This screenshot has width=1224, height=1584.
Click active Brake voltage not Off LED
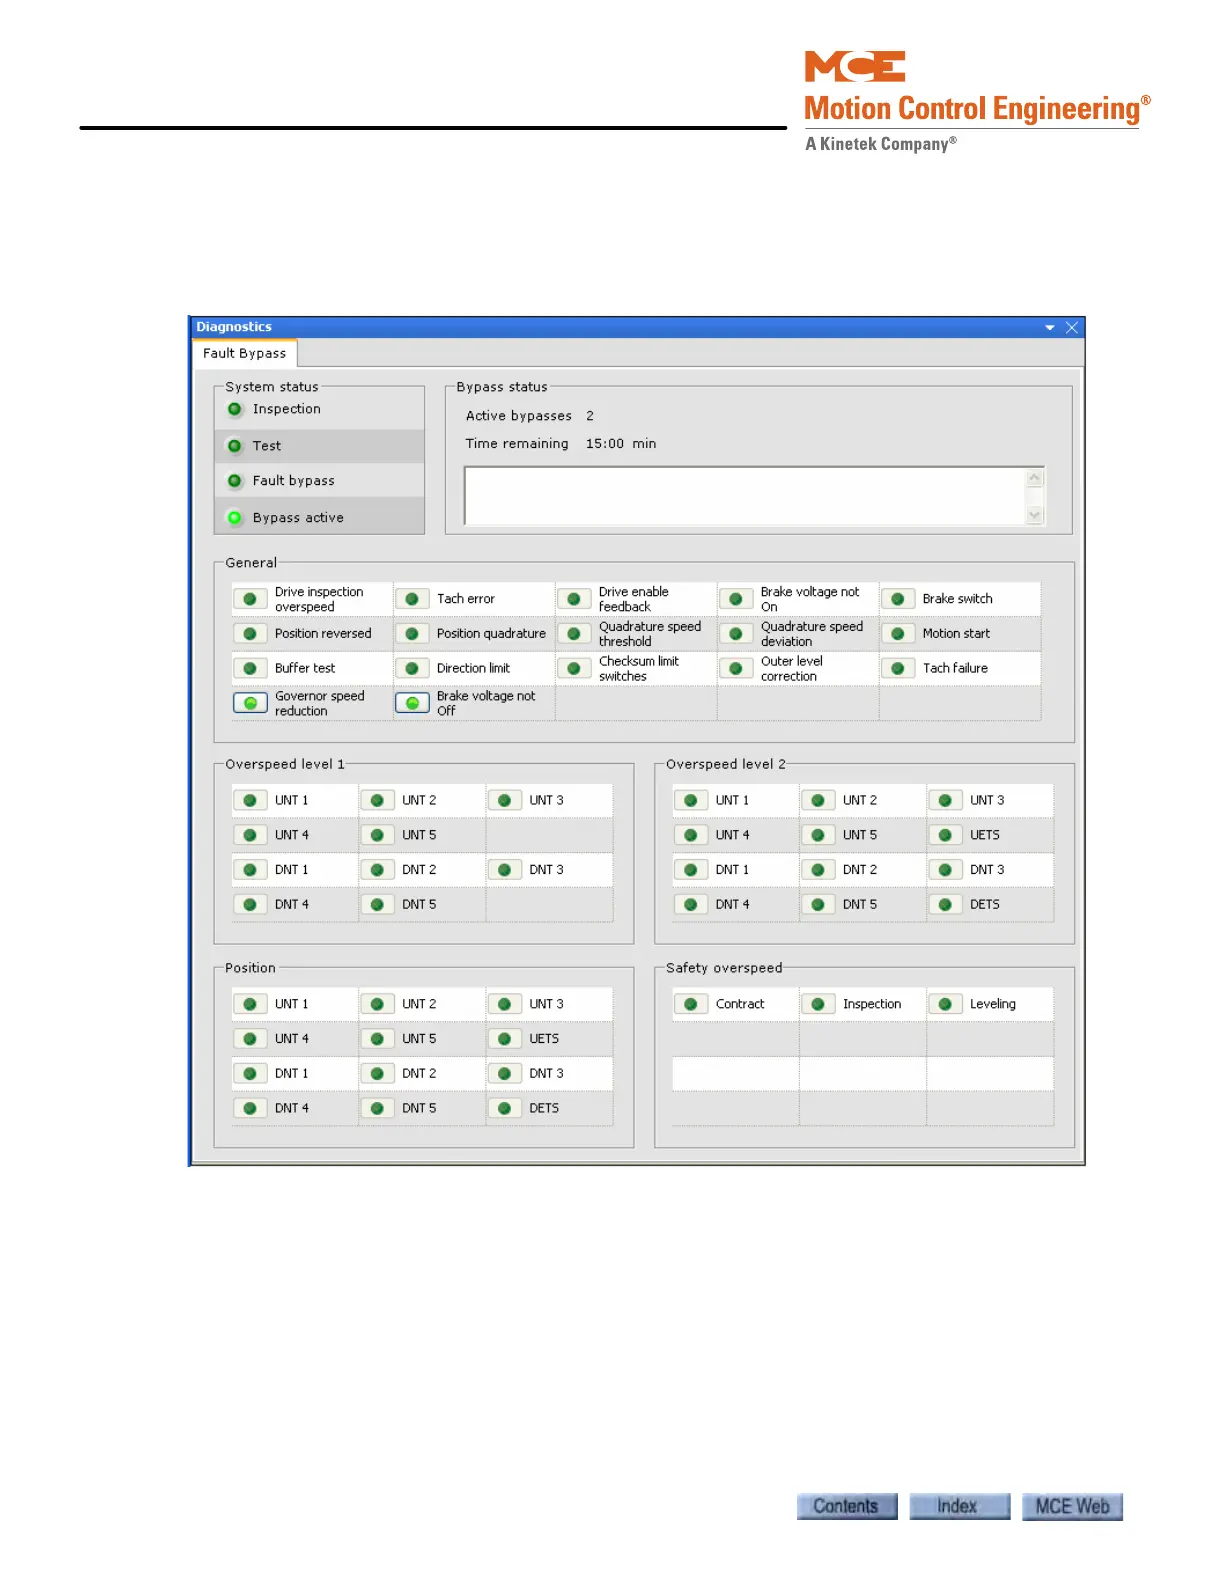(x=412, y=703)
